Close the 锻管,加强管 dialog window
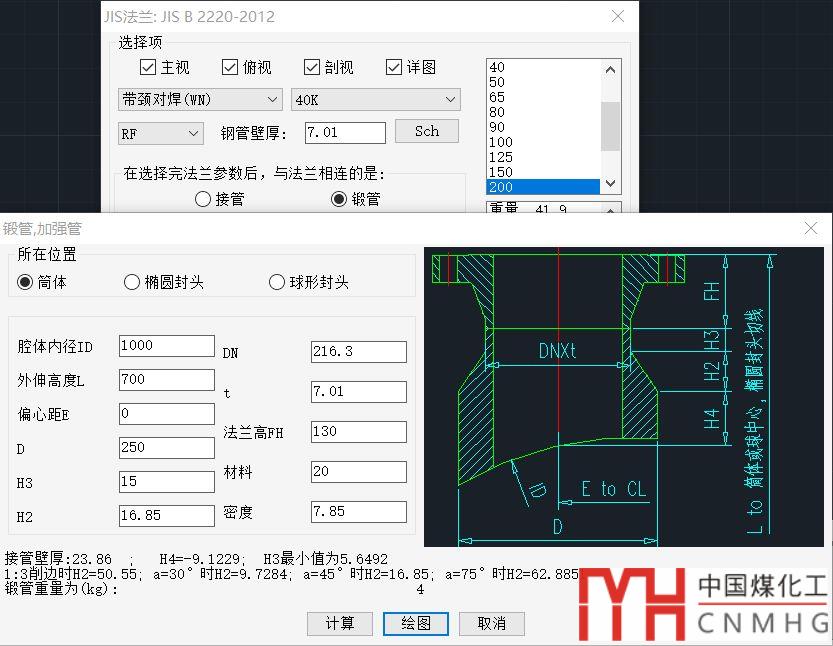This screenshot has width=833, height=646. (811, 228)
